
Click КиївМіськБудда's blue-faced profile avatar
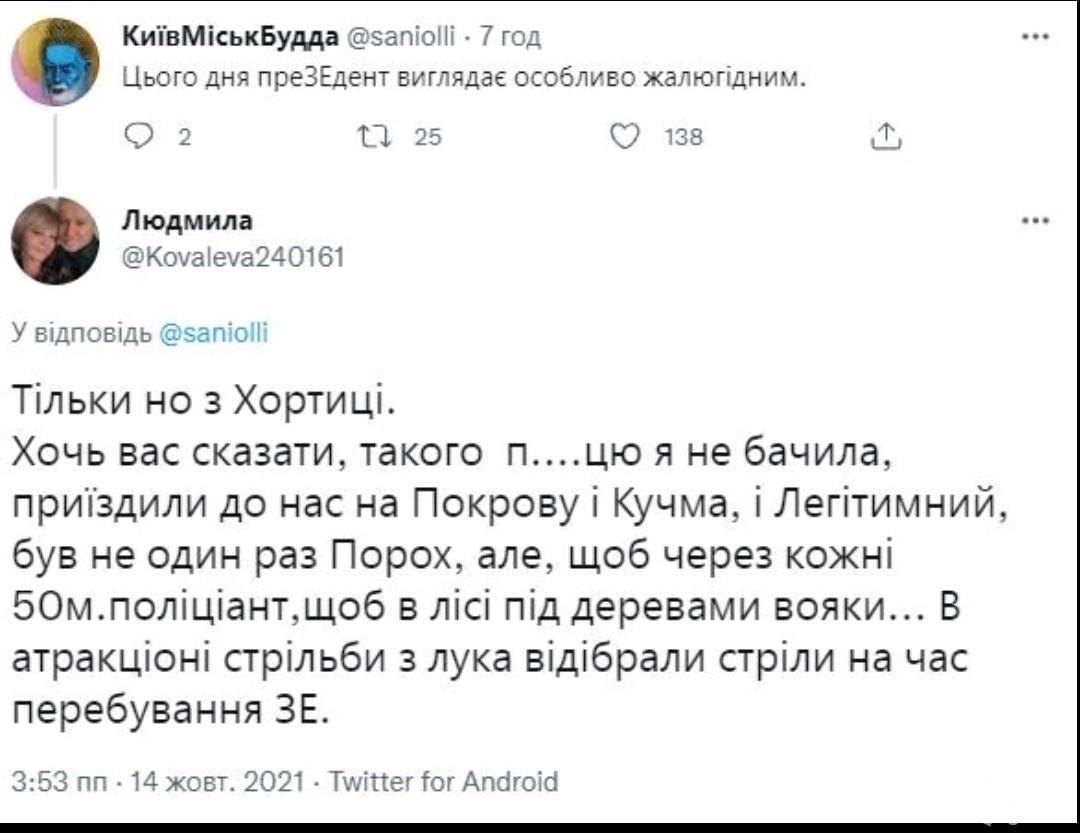pyautogui.click(x=55, y=61)
